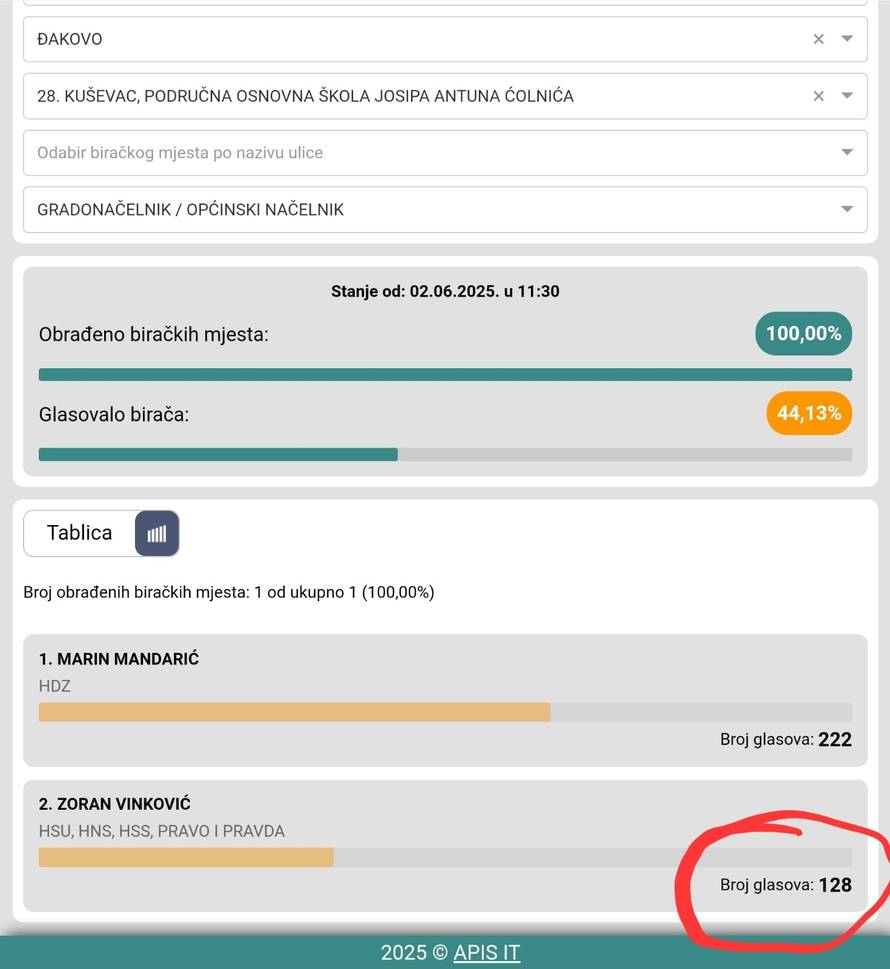
Task: Open the ĐAKOVO city dropdown chevron
Action: (848, 39)
